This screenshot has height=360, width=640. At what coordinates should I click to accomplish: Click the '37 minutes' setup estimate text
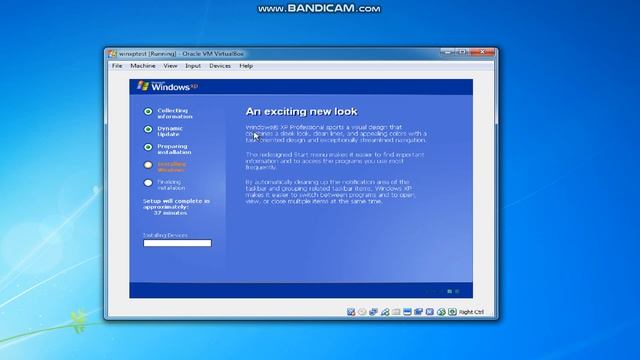pyautogui.click(x=170, y=213)
